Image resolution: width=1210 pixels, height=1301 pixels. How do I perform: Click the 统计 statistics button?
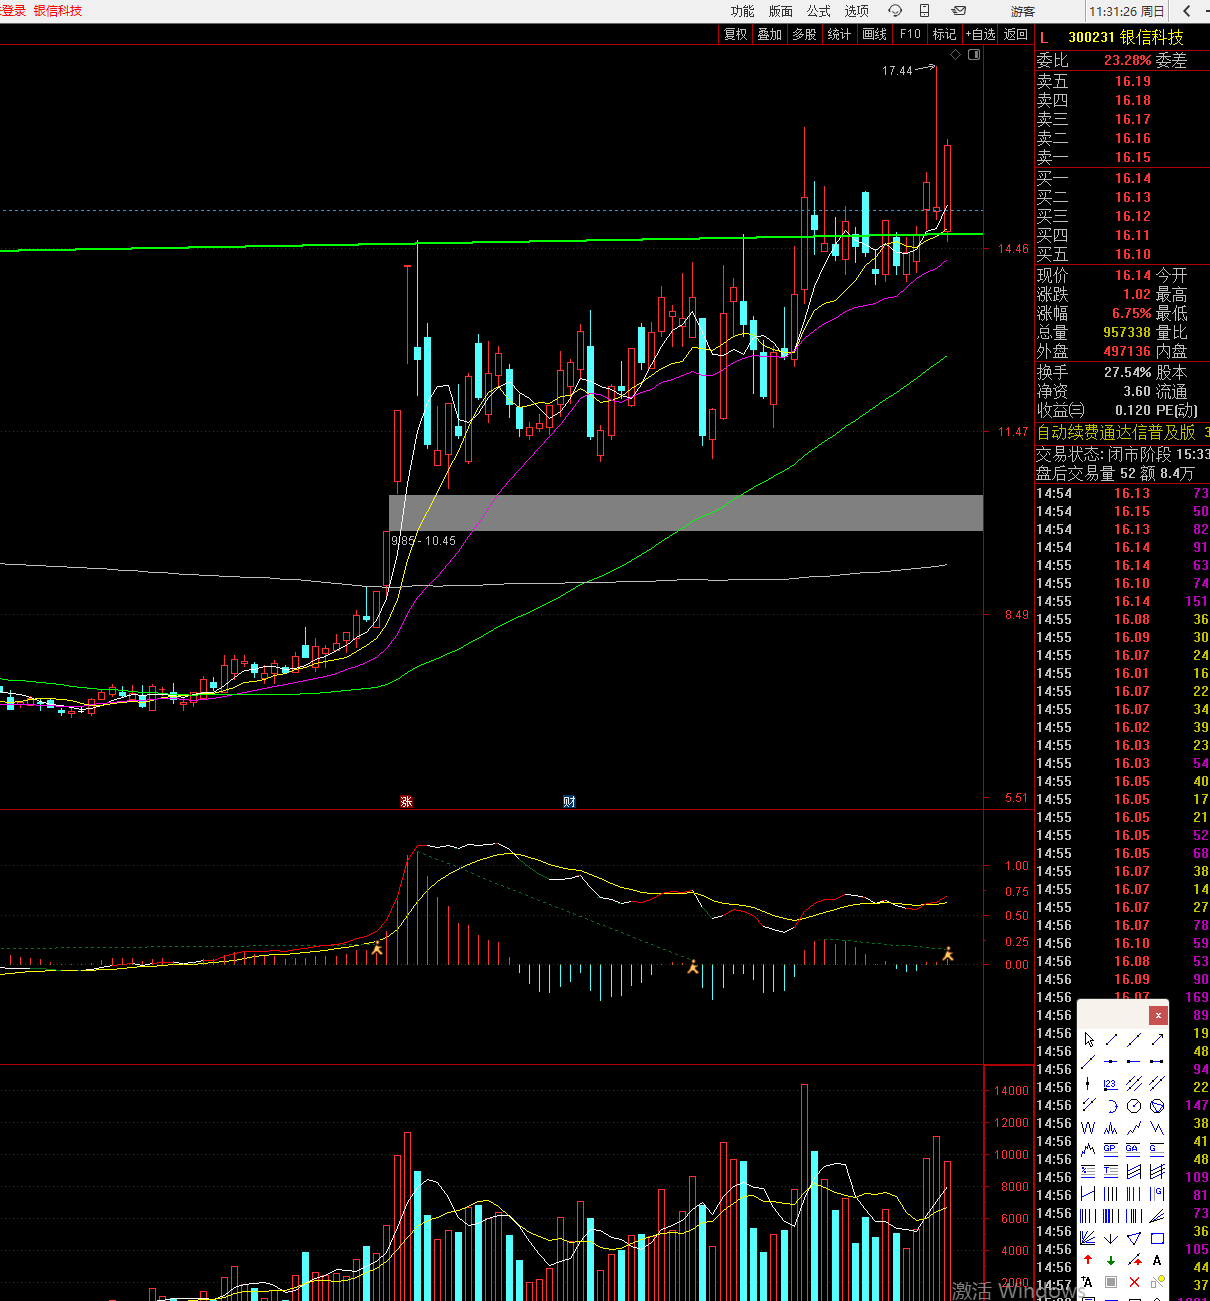(839, 34)
